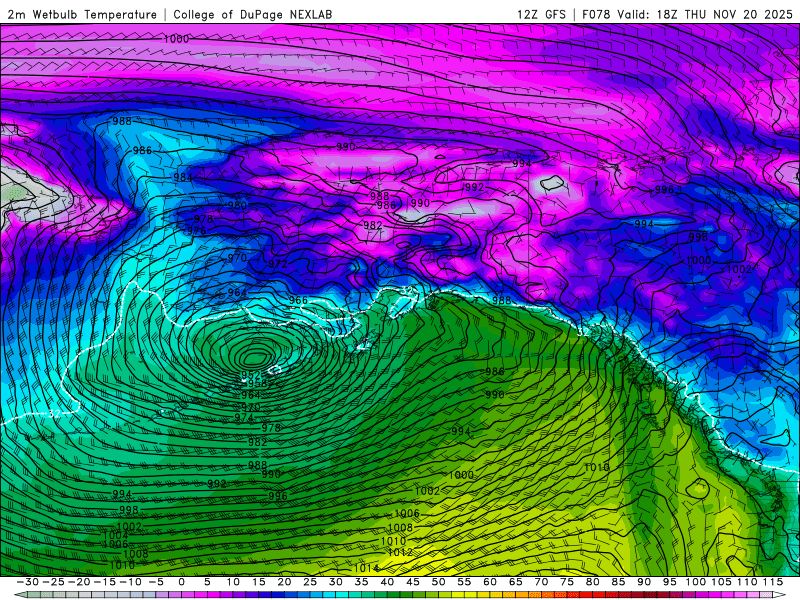
Task: Click the "2m Wetbulb Temperature" map title
Action: click(82, 15)
